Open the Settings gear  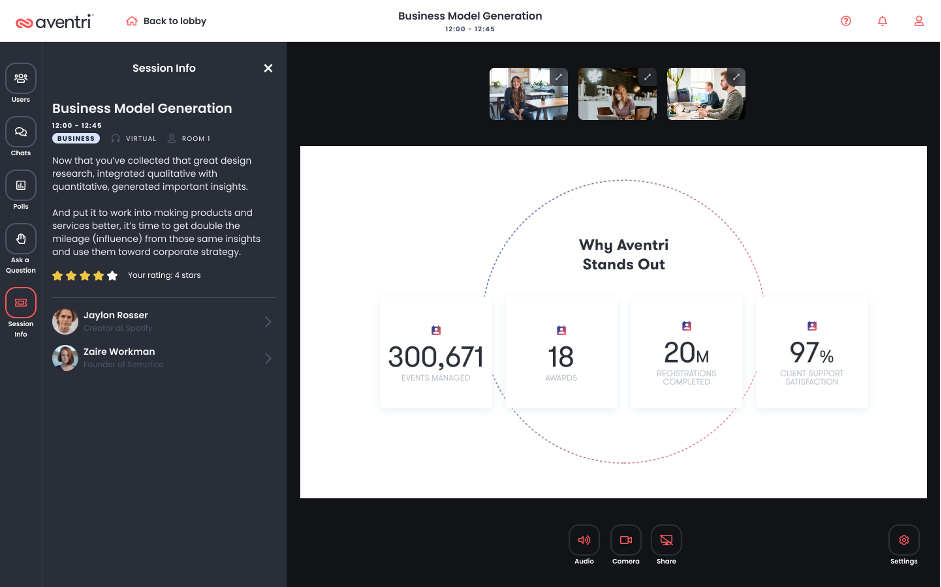pyautogui.click(x=903, y=540)
